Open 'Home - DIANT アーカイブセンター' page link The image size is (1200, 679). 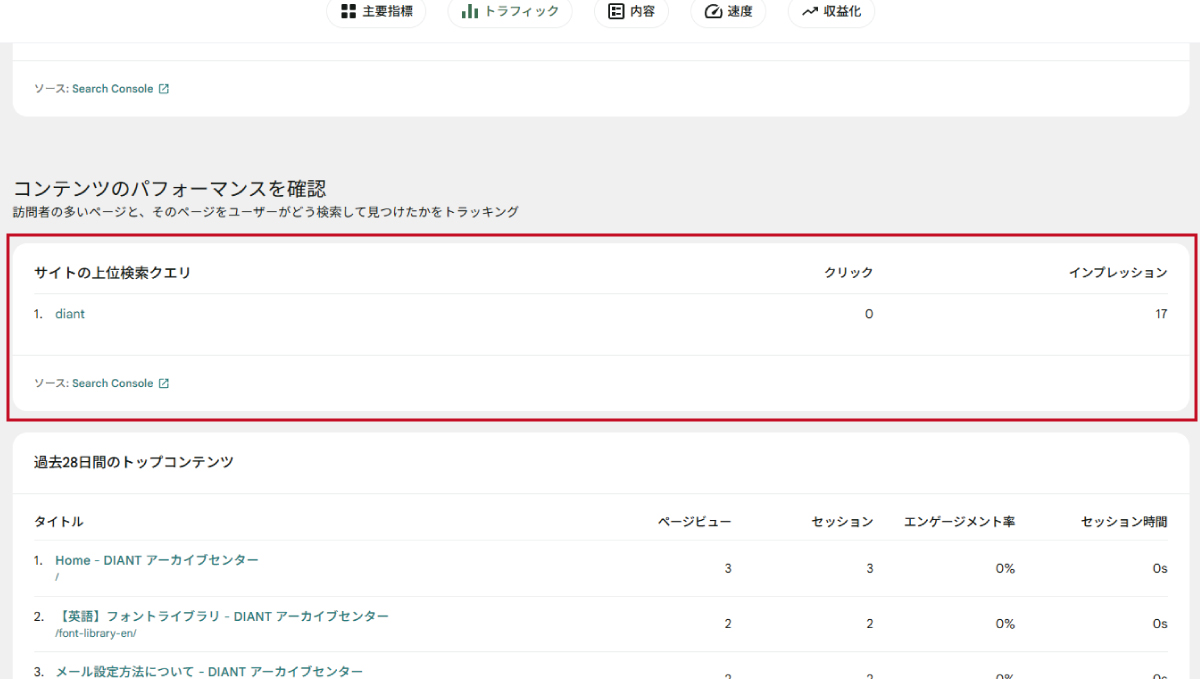pos(156,560)
